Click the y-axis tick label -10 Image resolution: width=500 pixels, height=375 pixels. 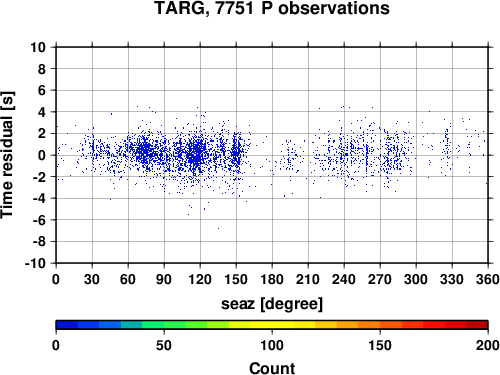point(35,263)
